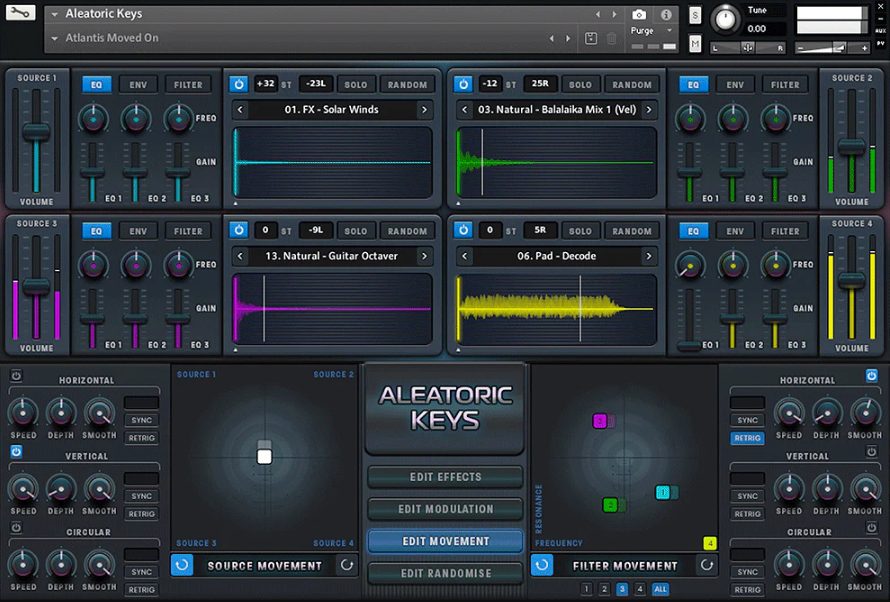Open the 06. Pad - Decode sample list
Viewport: 890px width, 602px height.
557,256
